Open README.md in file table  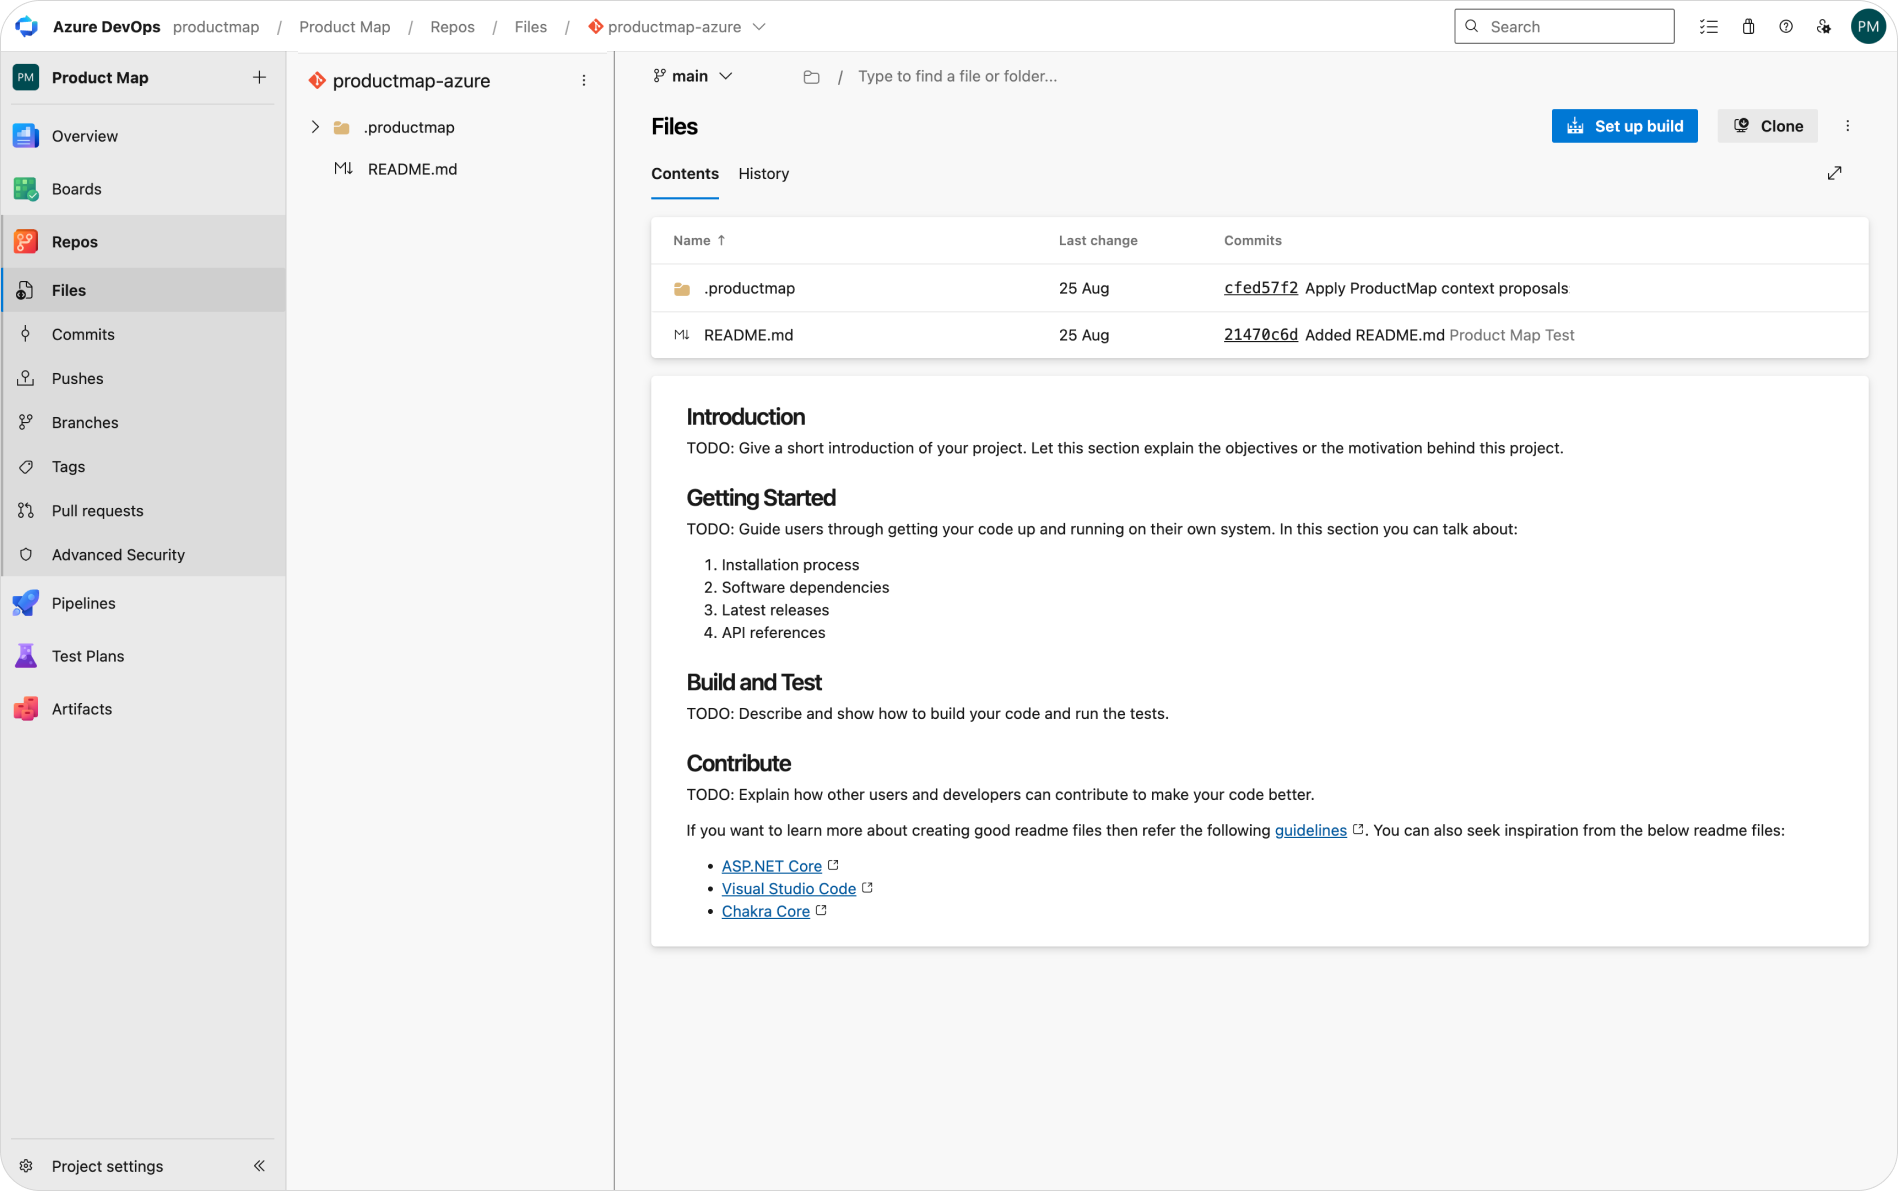(748, 335)
